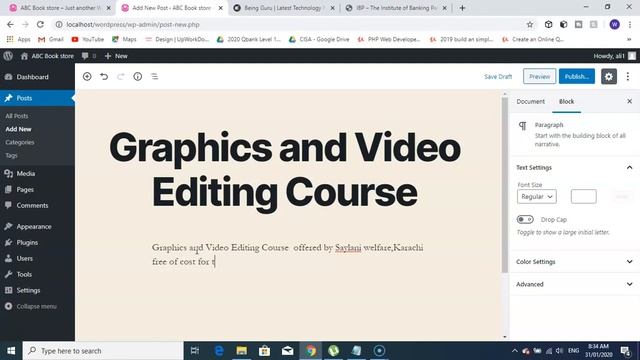
Task: Click the WordPress logo in admin bar
Action: coord(8,56)
